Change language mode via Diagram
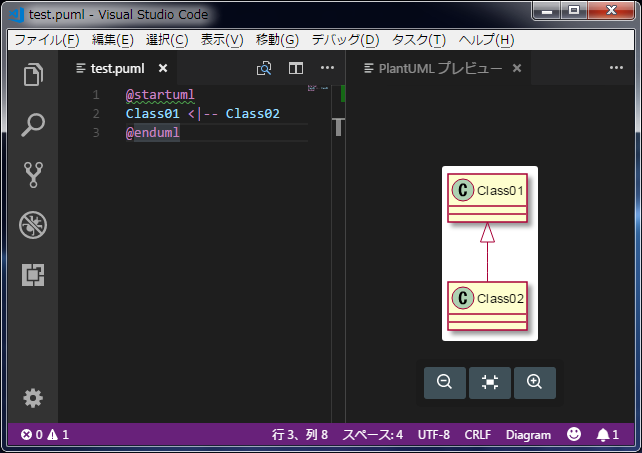Image resolution: width=642 pixels, height=453 pixels. [528, 435]
